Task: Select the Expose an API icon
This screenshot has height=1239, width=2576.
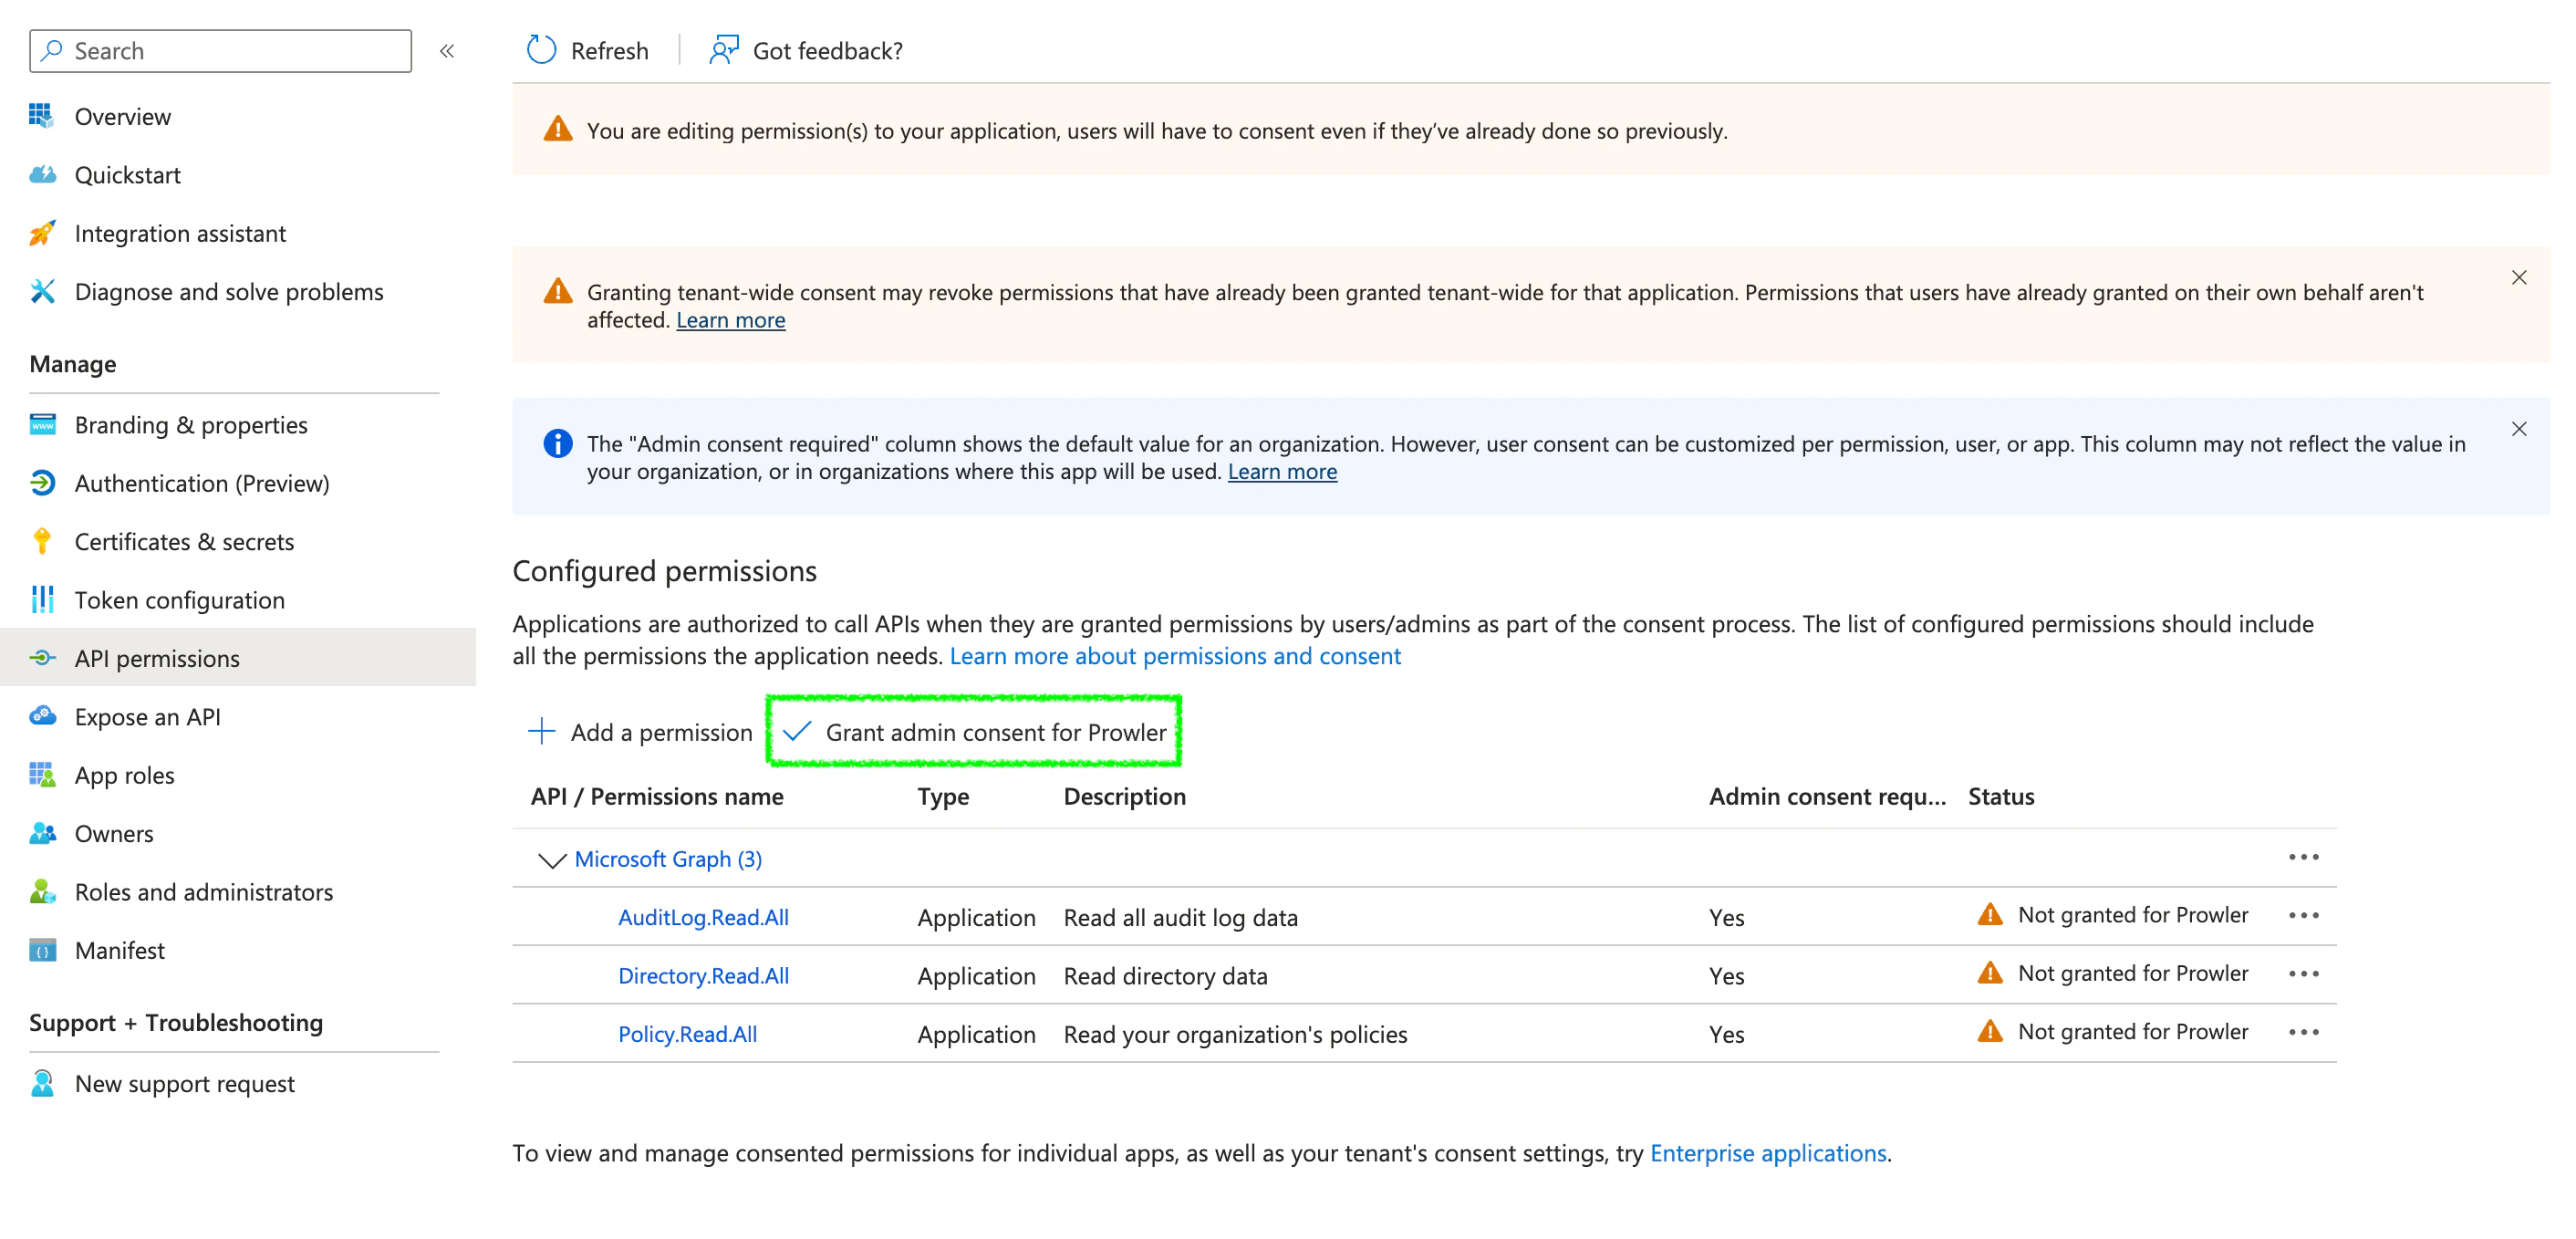Action: (x=41, y=716)
